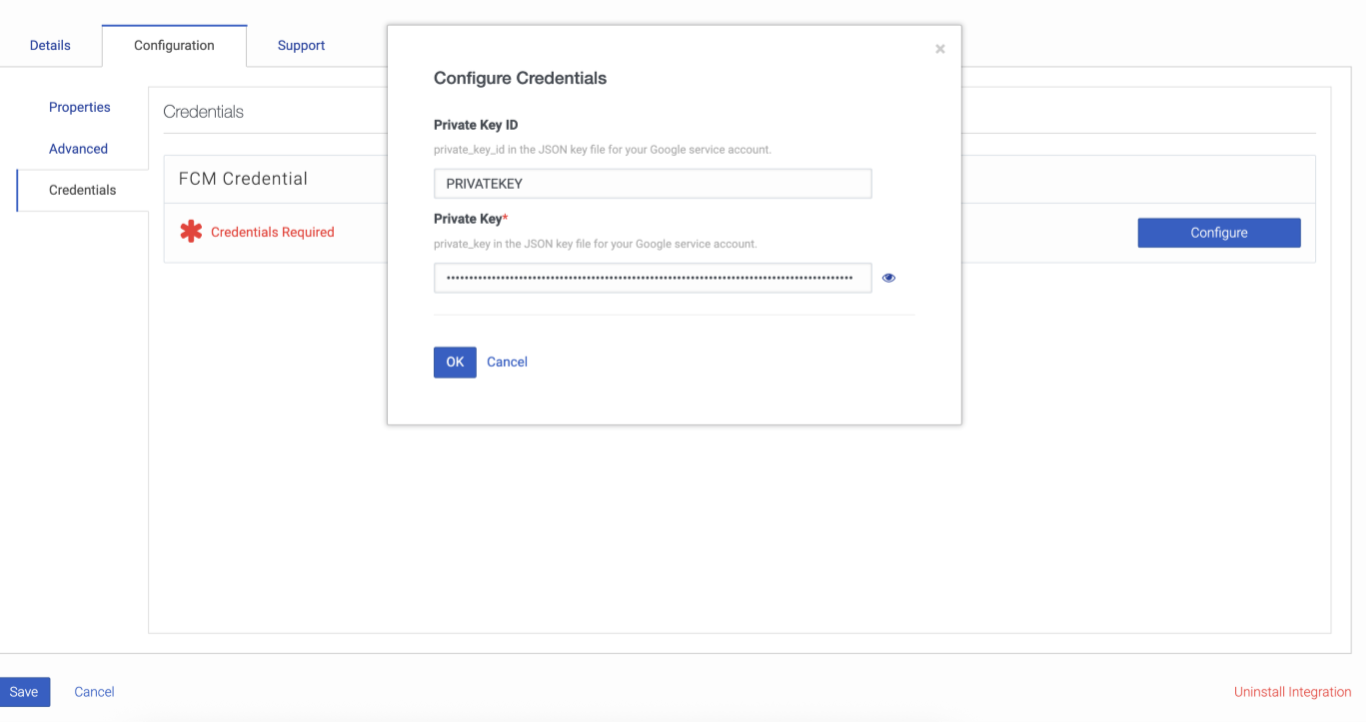Cancel the Configure Credentials dialog
Viewport: 1366px width, 722px height.
click(x=507, y=362)
